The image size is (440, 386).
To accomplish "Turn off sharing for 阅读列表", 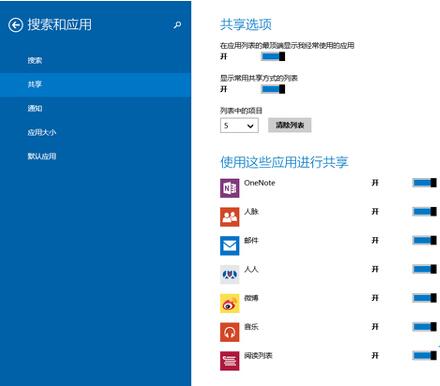I will pyautogui.click(x=424, y=356).
